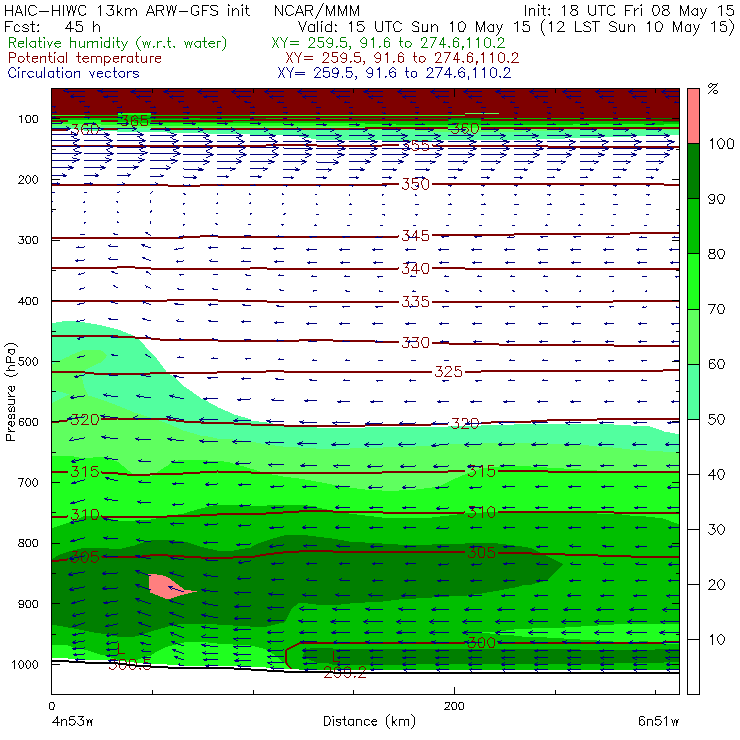
Task: Click the 50–60% light teal colorbar segment
Action: tap(693, 391)
